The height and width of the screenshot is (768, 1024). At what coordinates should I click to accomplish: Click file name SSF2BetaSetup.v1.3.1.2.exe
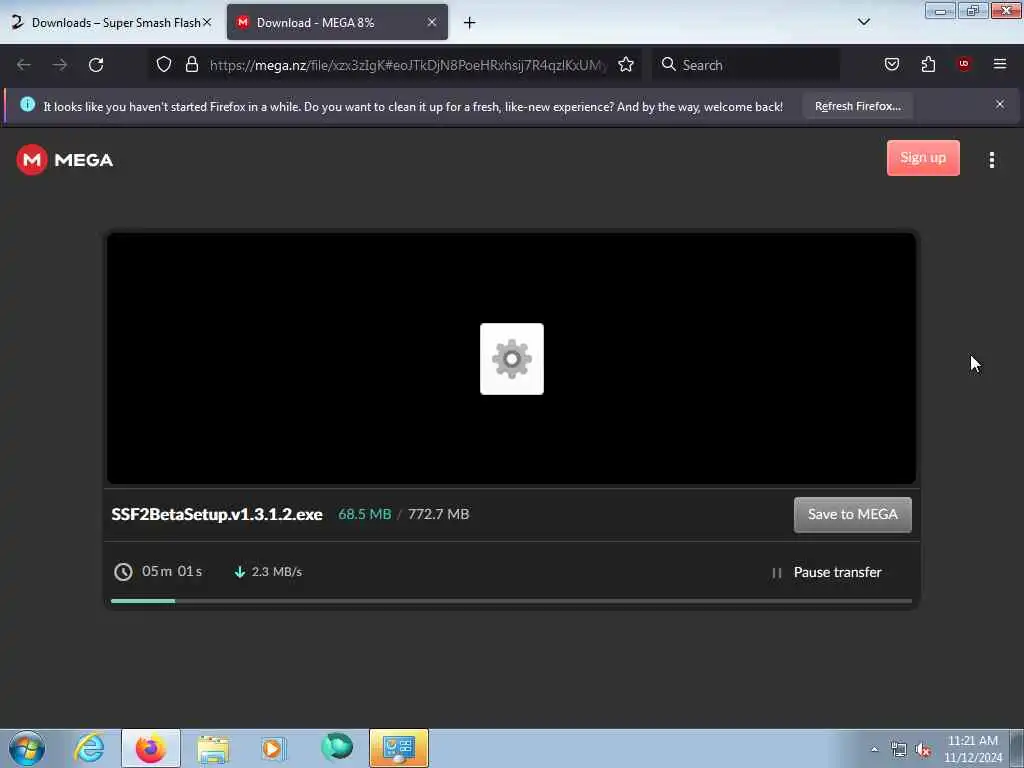pos(217,515)
